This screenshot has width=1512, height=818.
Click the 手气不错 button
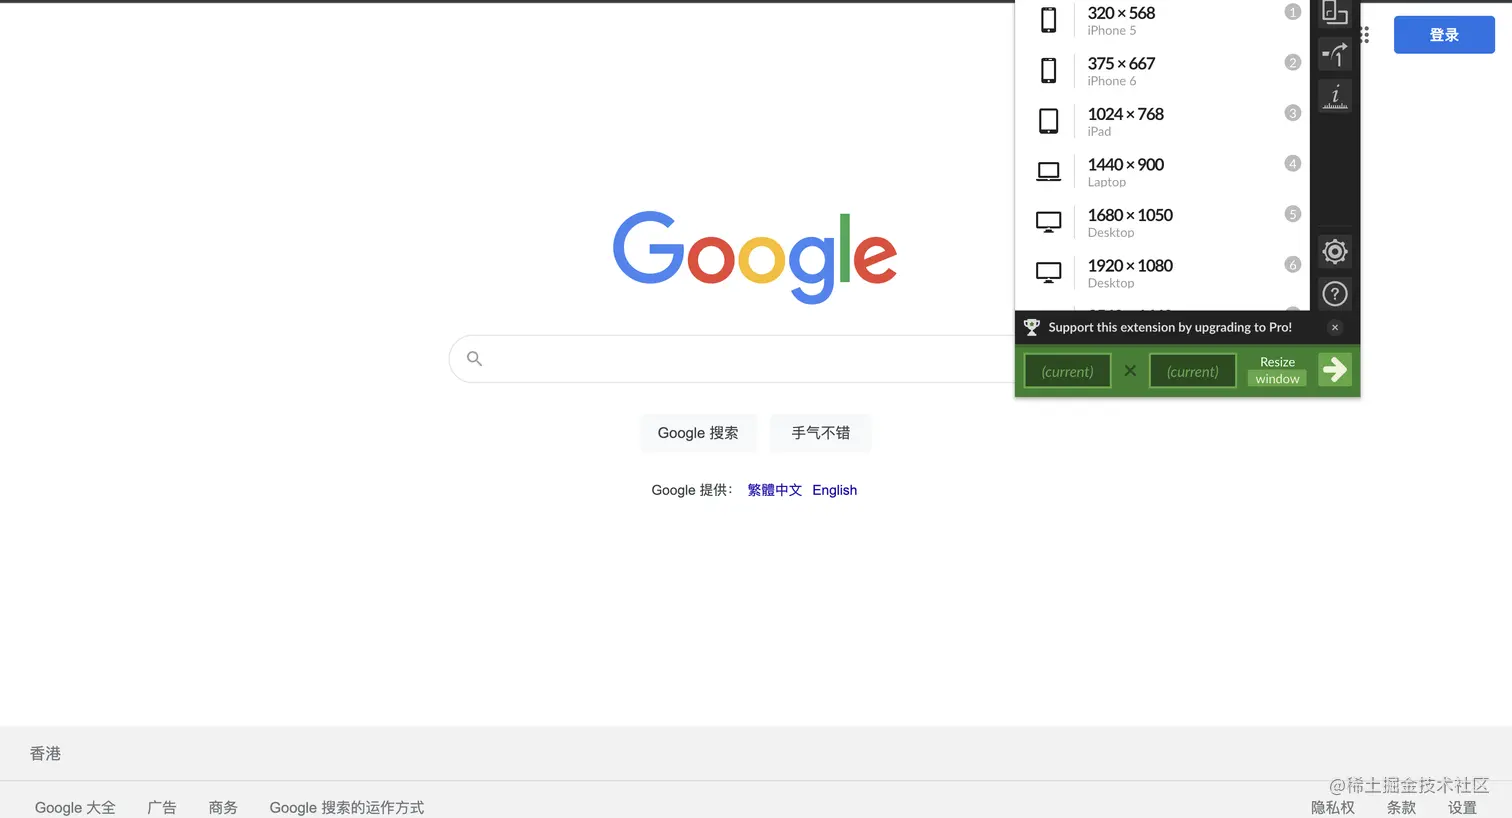[820, 432]
